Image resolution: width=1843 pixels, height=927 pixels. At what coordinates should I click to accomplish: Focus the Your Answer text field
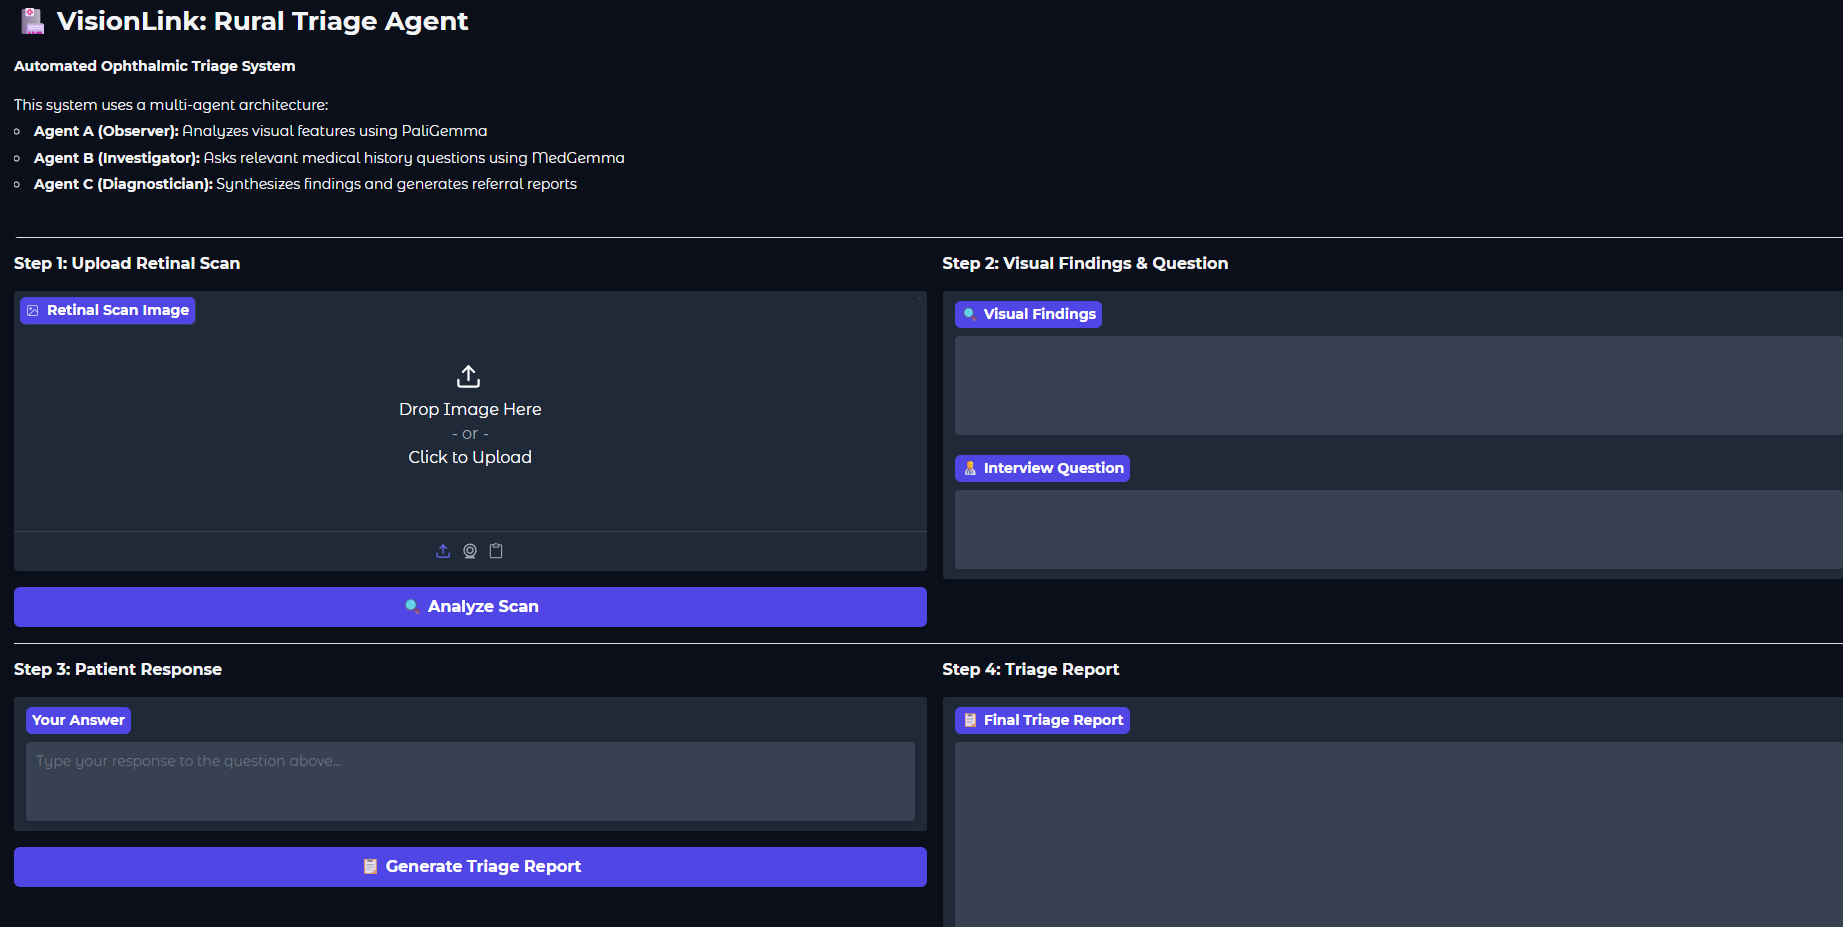coord(470,781)
